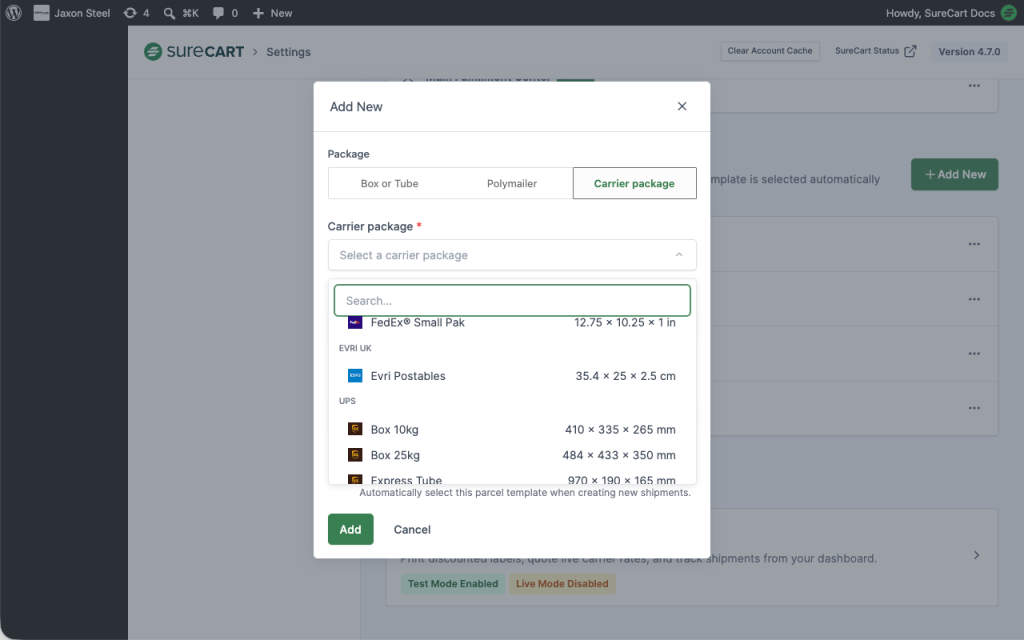Select the Carrier package type
Screen dimensions: 1024x640
pos(634,184)
